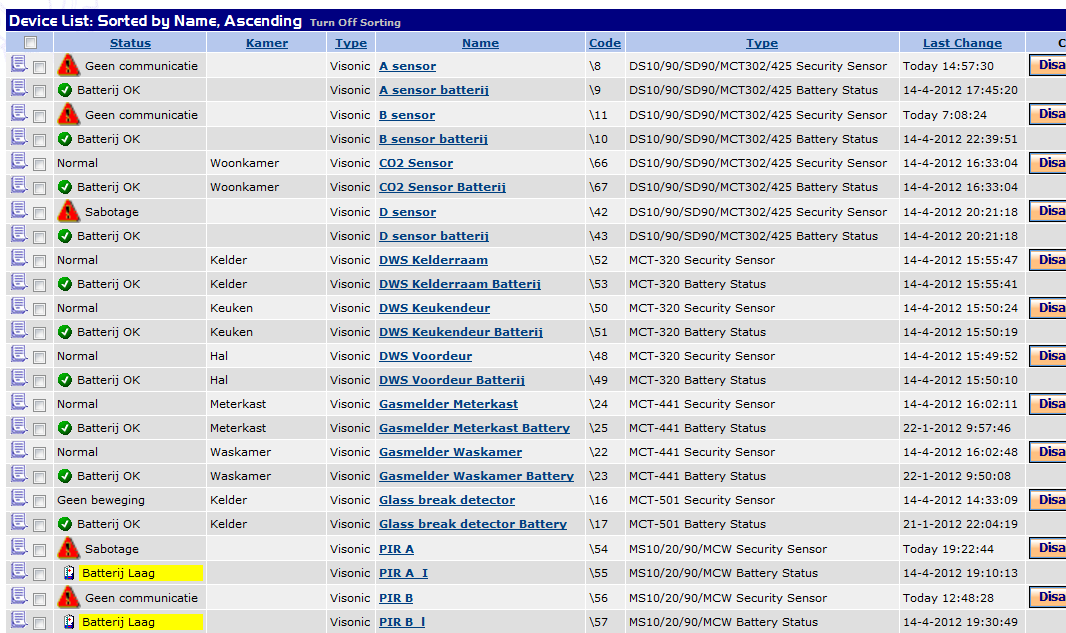Image resolution: width=1066 pixels, height=633 pixels.
Task: Open log icon for DWS Voordeur row
Action: (x=19, y=354)
